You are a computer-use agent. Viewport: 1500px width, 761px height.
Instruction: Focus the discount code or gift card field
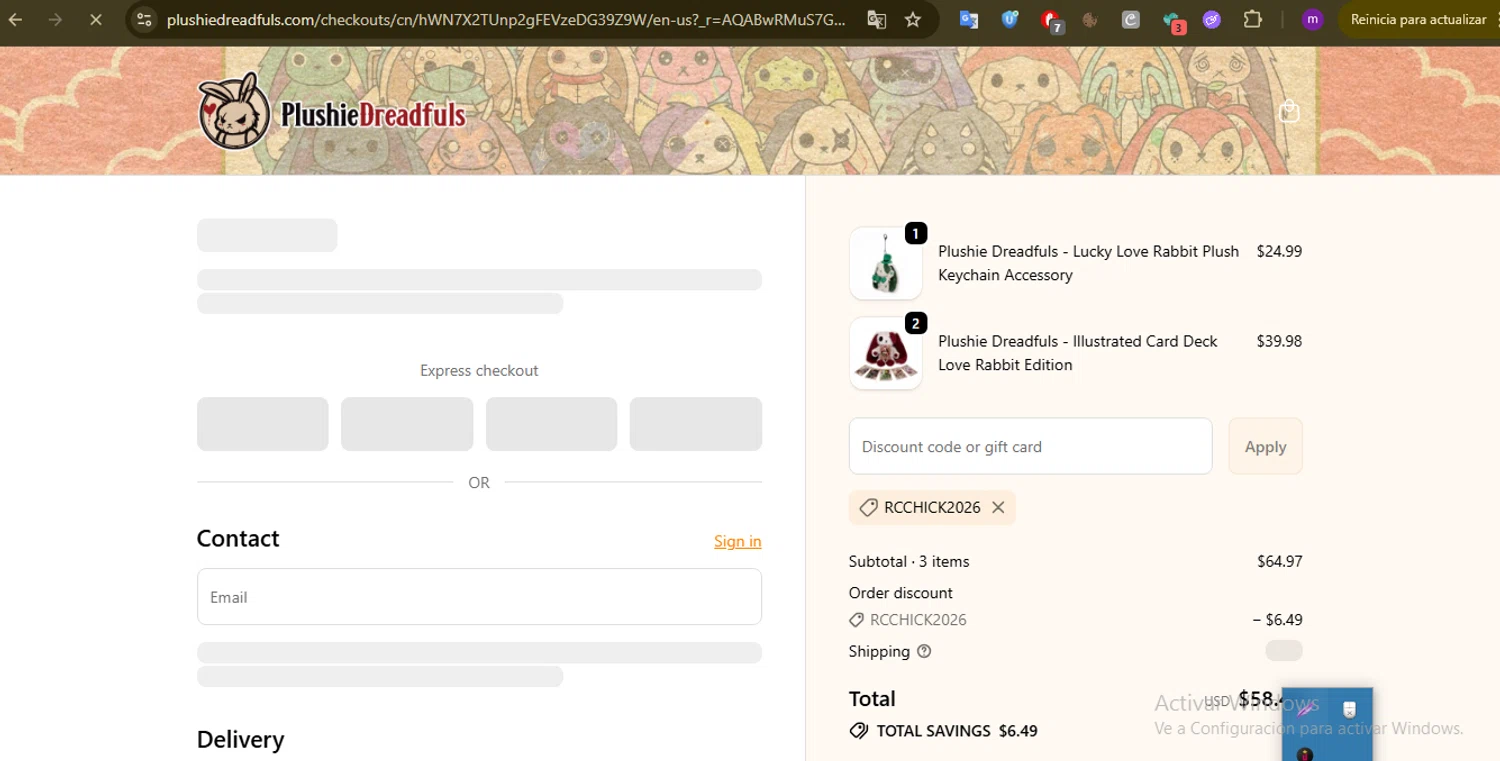pos(1030,446)
